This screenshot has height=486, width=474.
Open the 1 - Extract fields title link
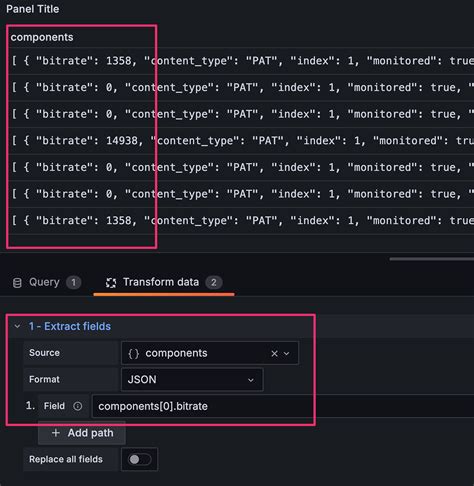pos(70,326)
